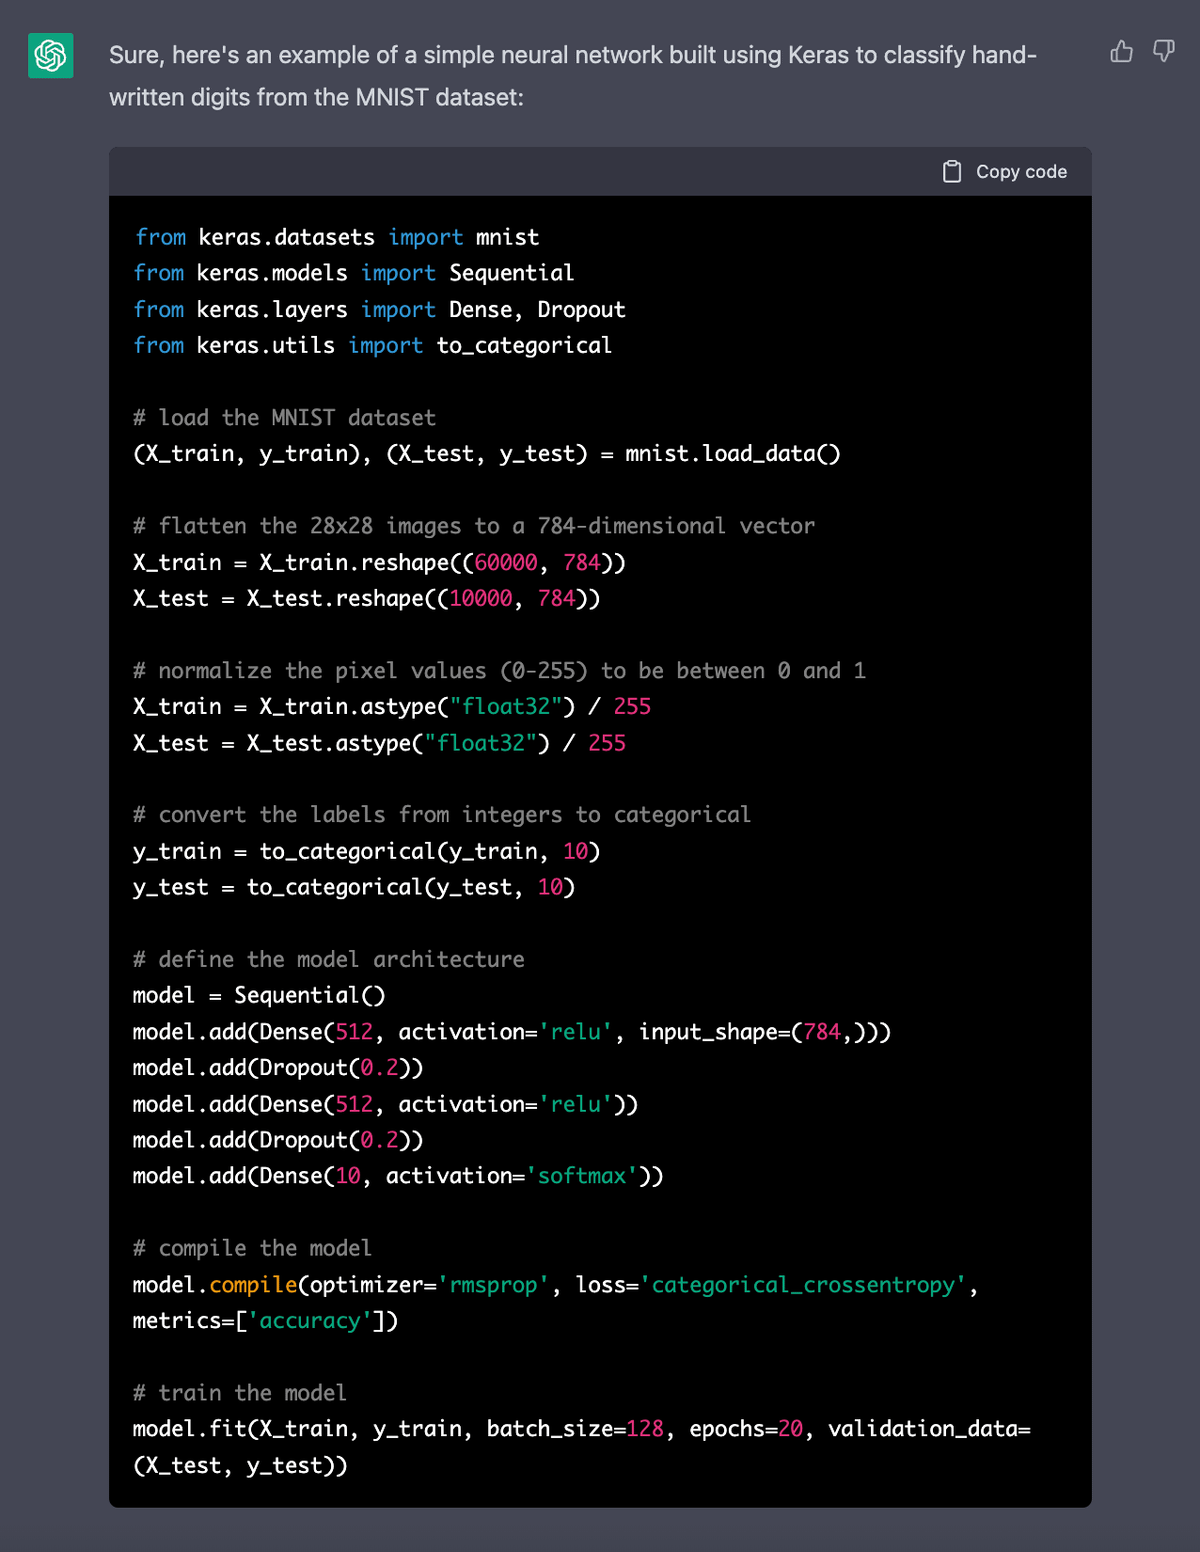Viewport: 1200px width, 1552px height.
Task: Click the word Sequential in the import line
Action: tap(511, 273)
